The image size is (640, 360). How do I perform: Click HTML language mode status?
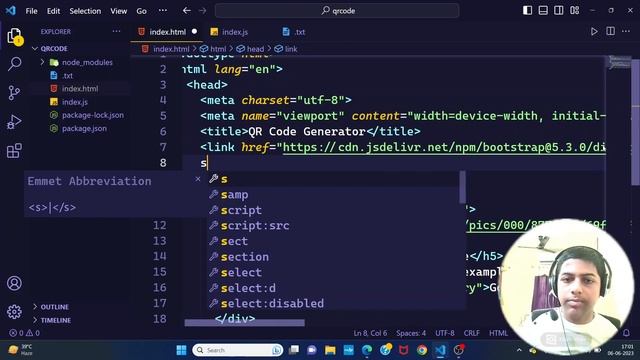click(498, 333)
